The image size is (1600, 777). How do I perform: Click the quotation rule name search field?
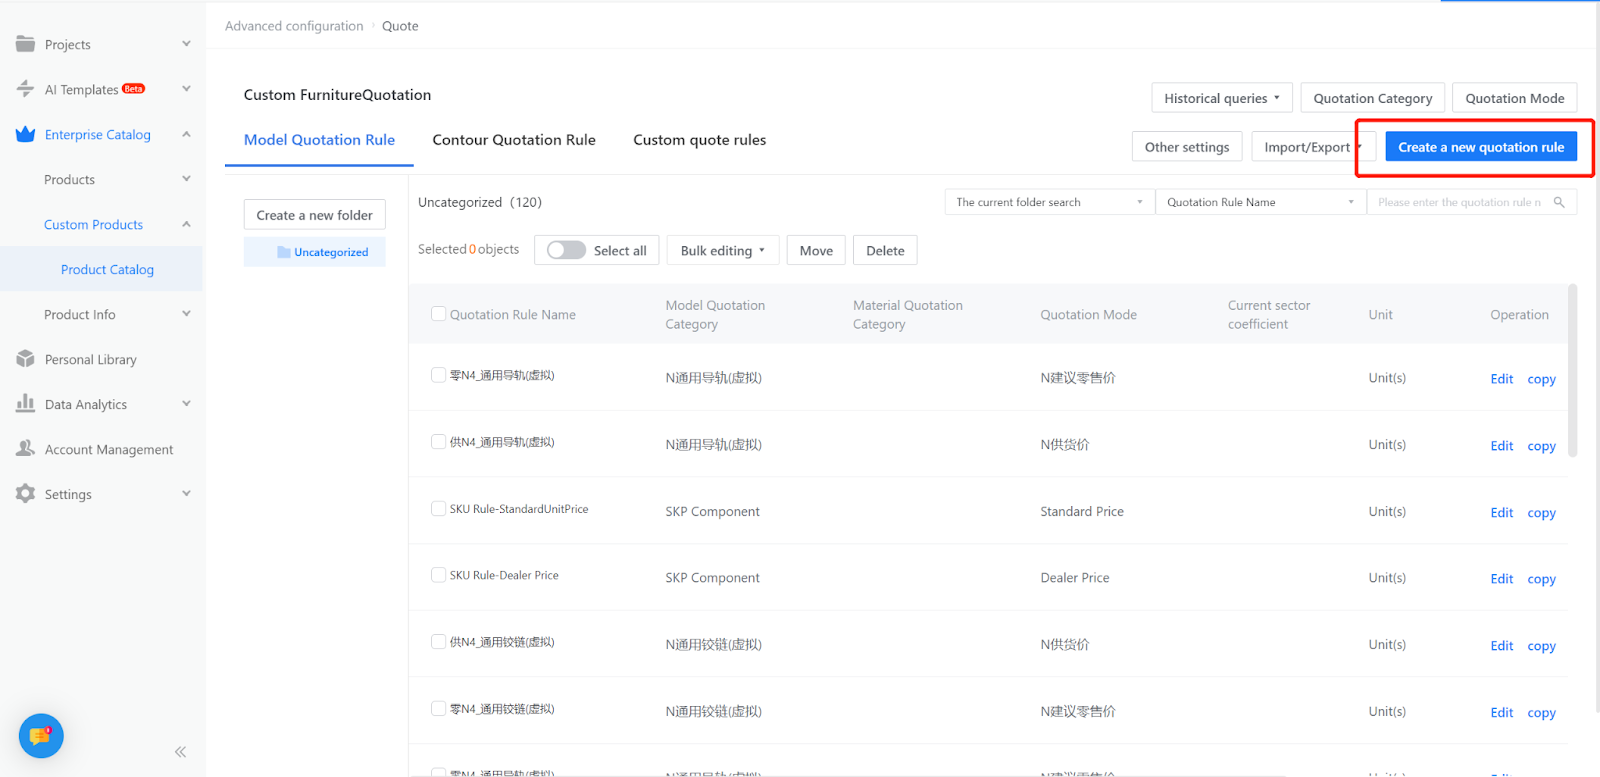point(1458,202)
